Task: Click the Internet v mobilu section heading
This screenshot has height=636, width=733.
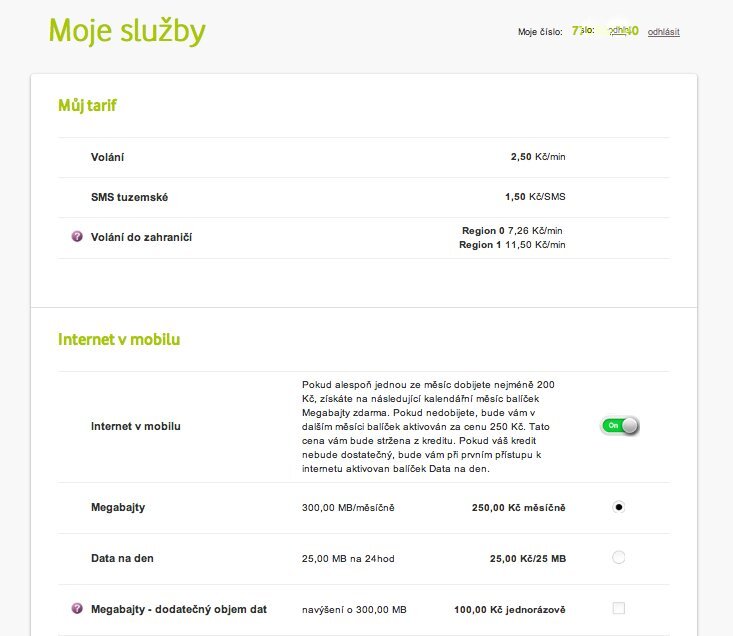Action: pyautogui.click(x=119, y=339)
